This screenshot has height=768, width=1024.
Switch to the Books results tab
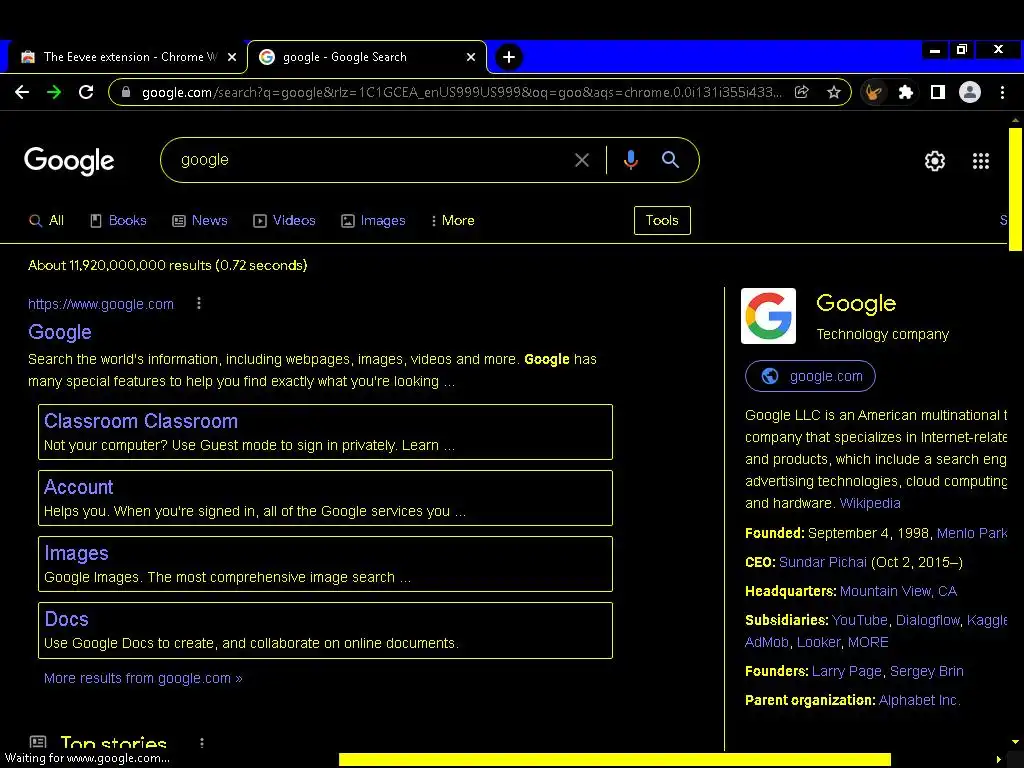click(118, 221)
